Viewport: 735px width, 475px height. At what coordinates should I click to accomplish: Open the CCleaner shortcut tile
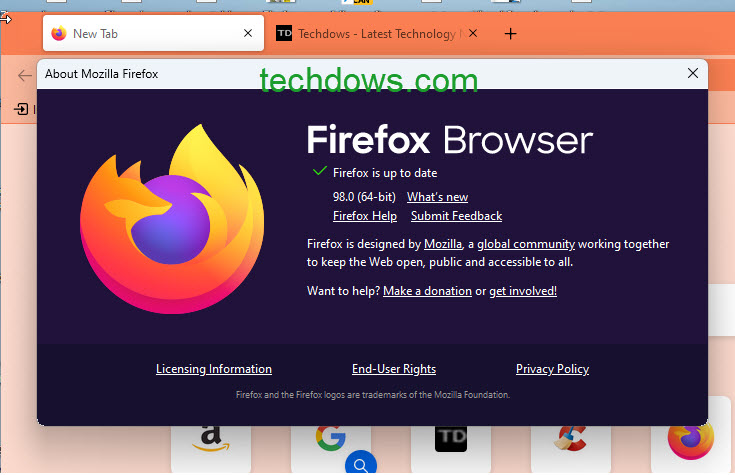570,448
